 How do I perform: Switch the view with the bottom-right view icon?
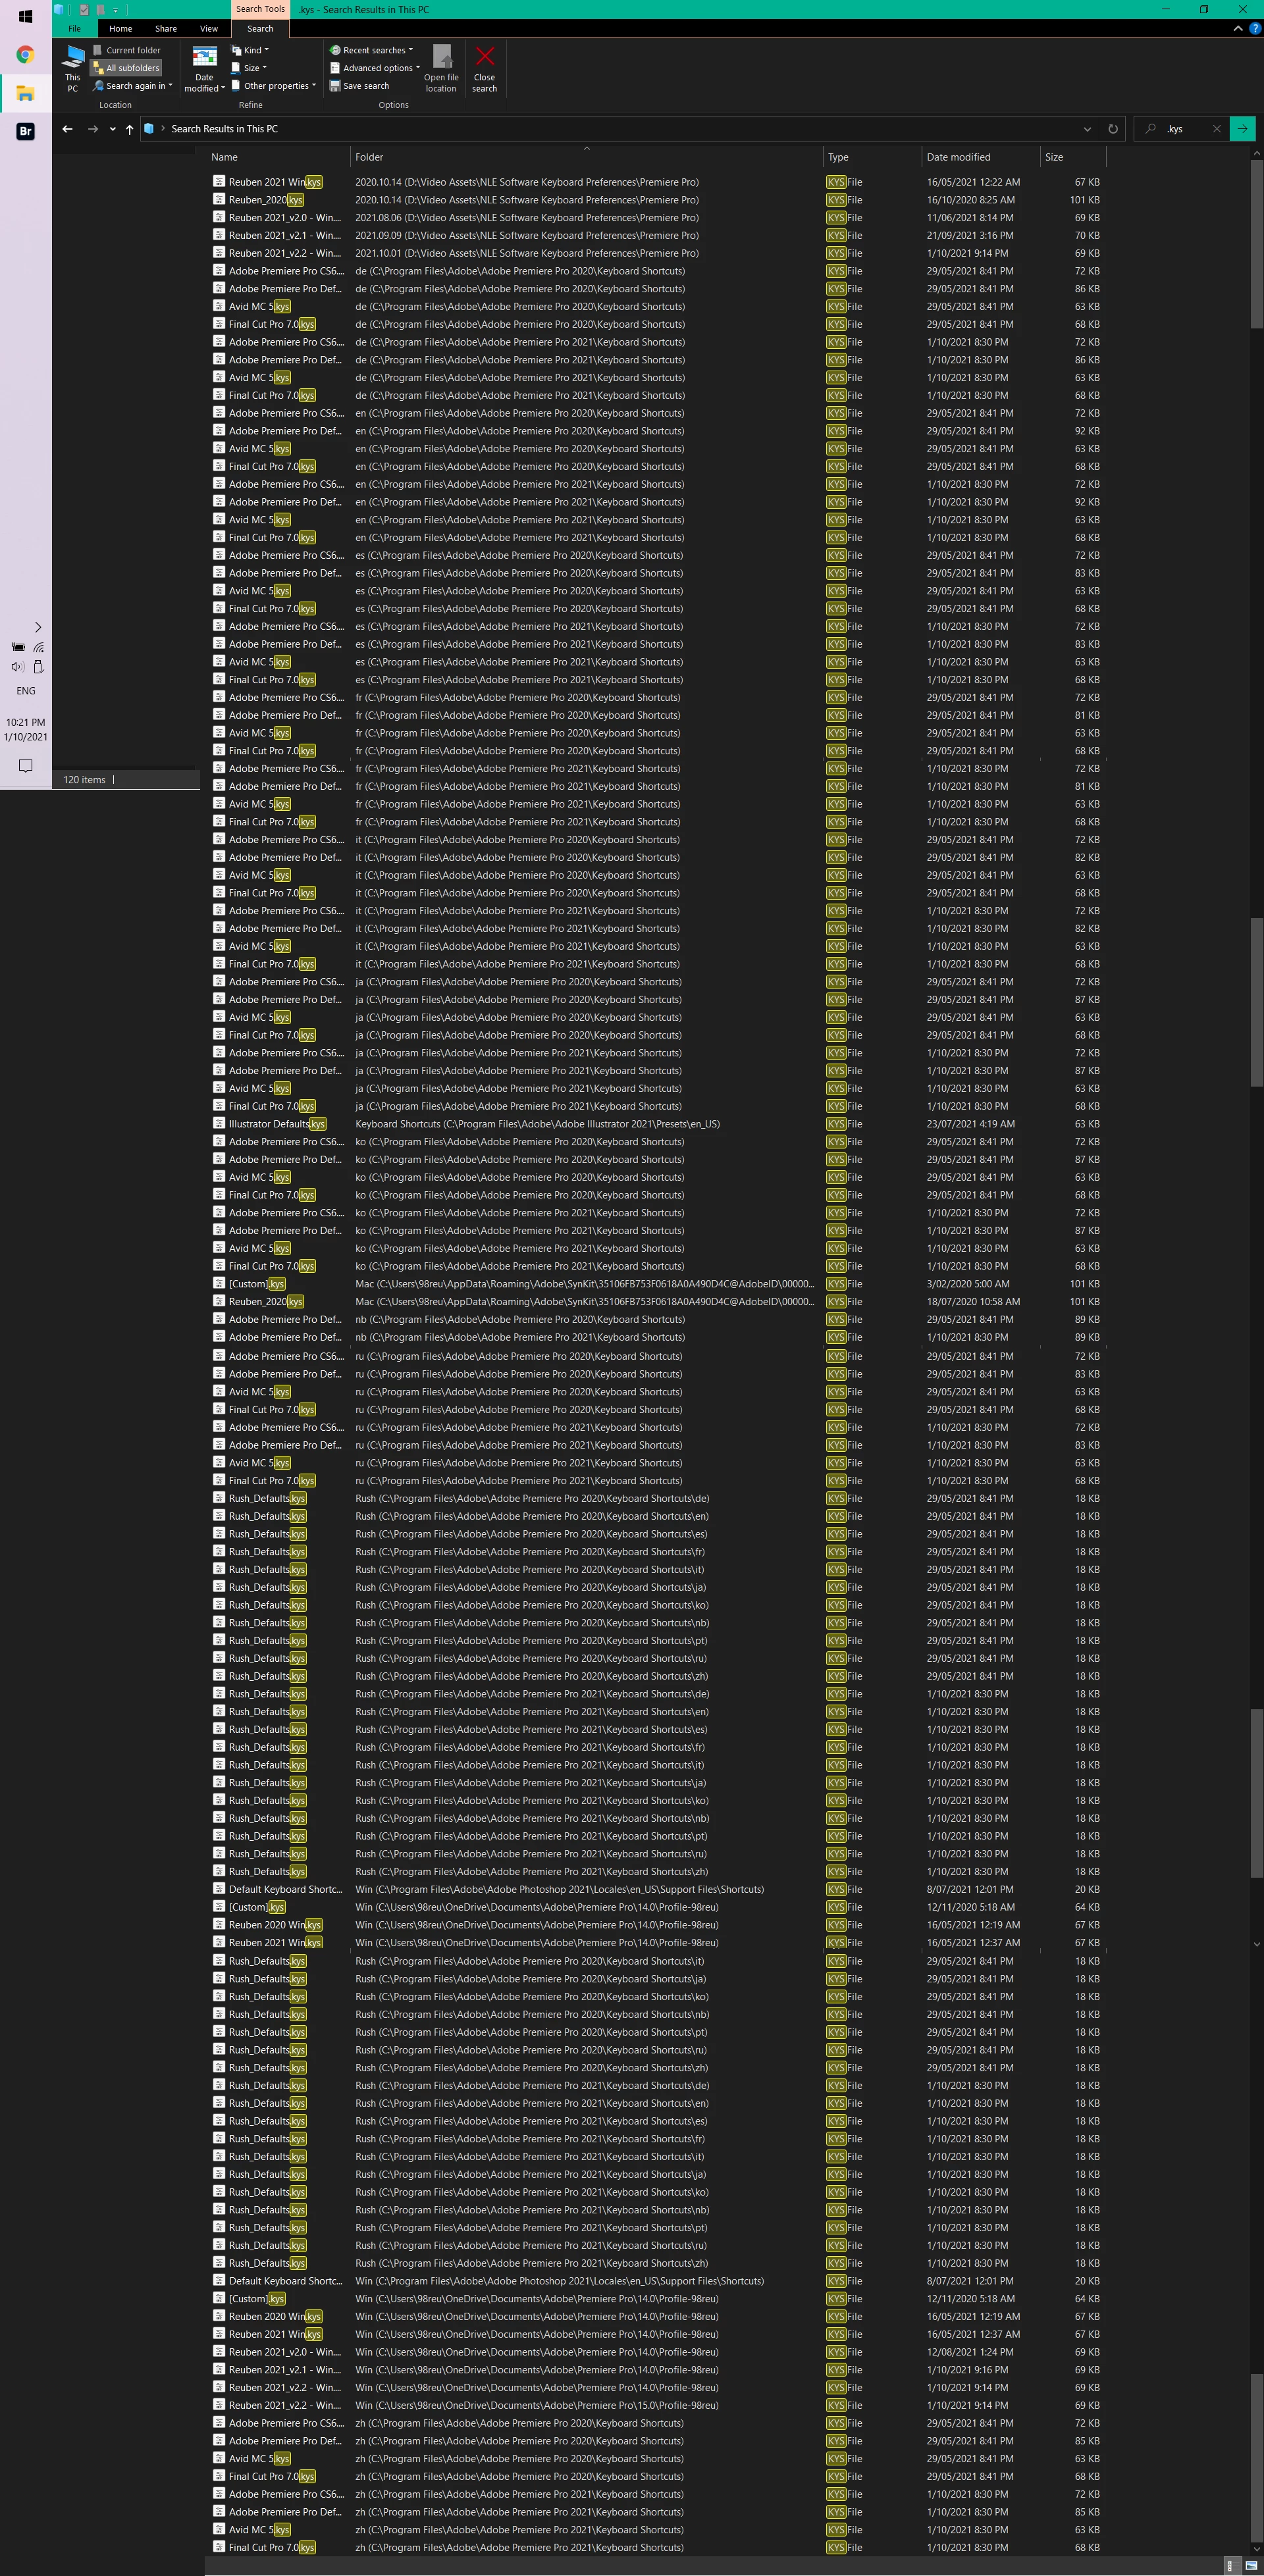tap(1251, 2566)
